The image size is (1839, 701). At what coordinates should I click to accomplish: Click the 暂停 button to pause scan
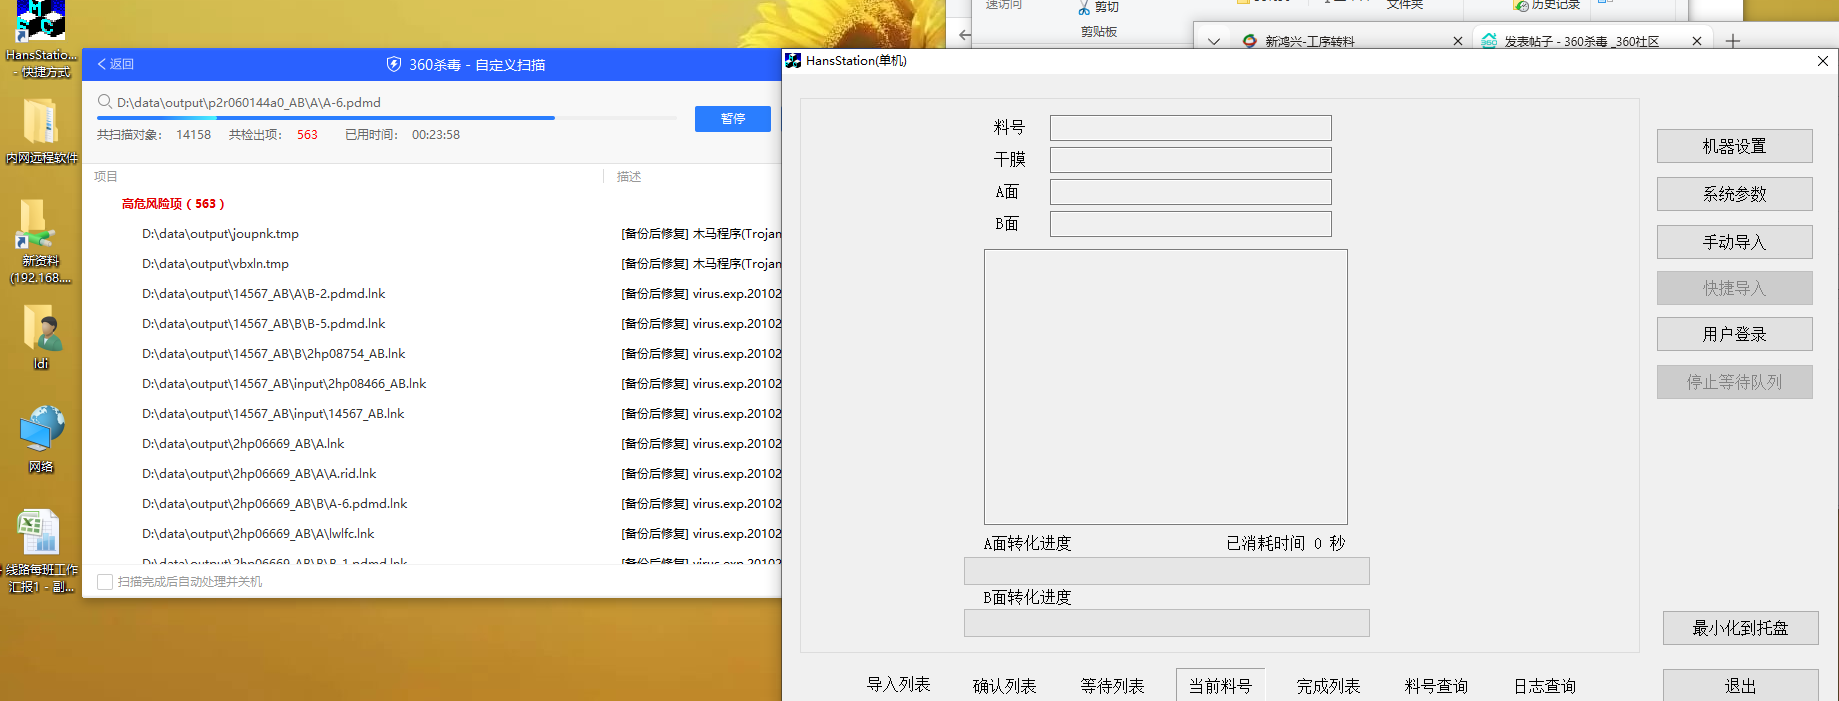733,118
